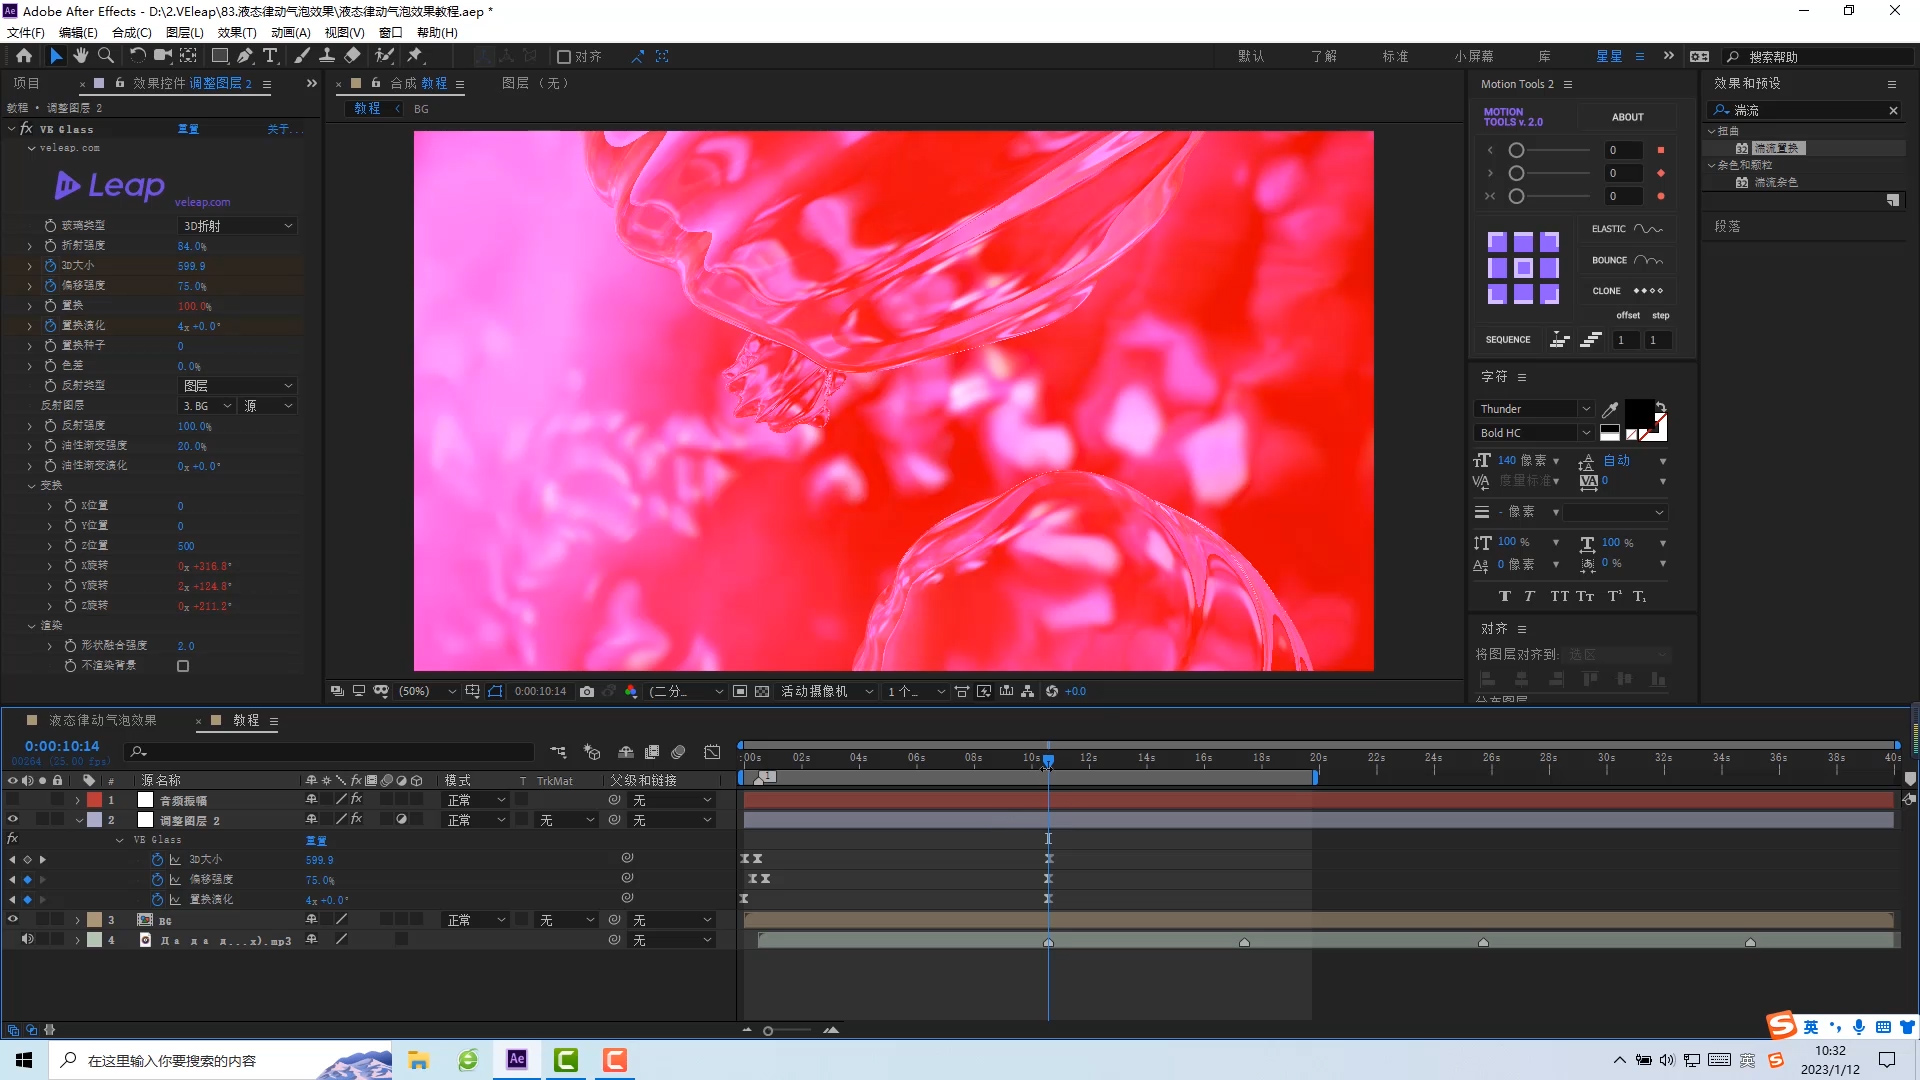Select the Hand tool in the toolbar
Viewport: 1920px width, 1080px height.
81,56
